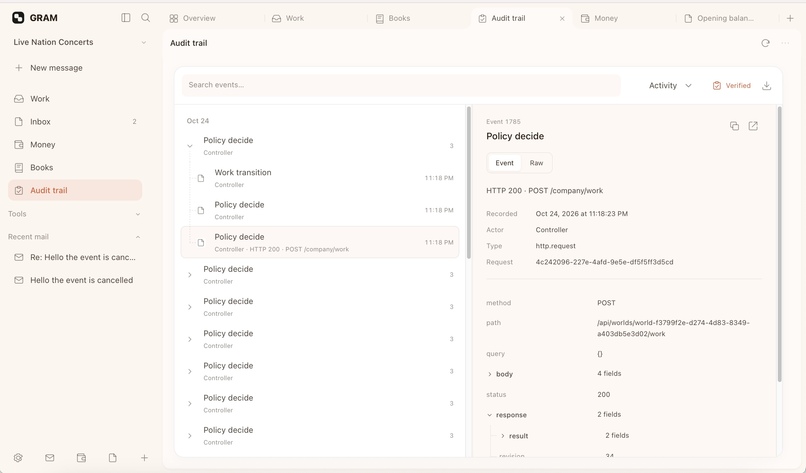Open the Live Nation Concerts company dropdown

[x=79, y=42]
